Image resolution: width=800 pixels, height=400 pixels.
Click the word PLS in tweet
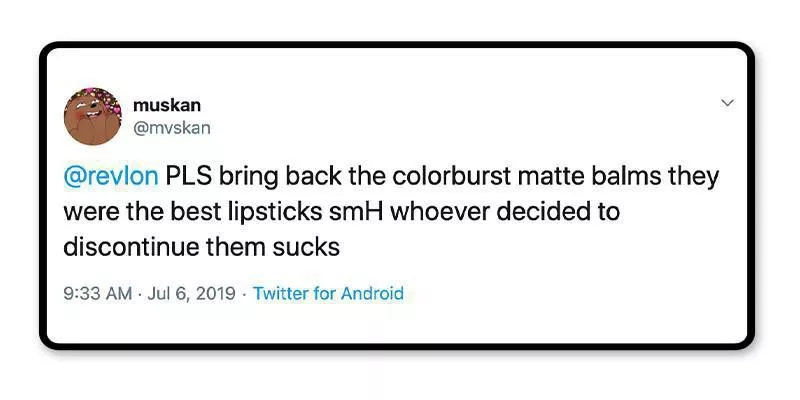[187, 177]
